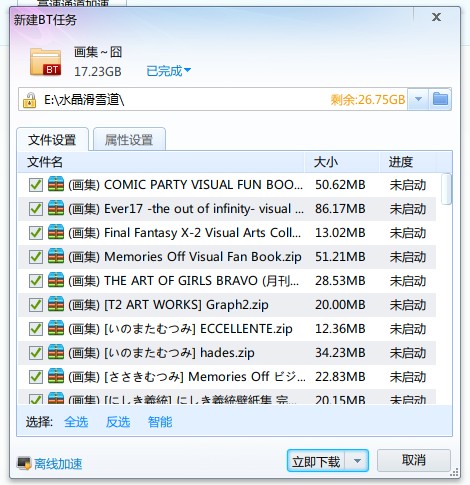
Task: Uncheck Memories Off Visual Fan Book.zip
Action: click(x=36, y=257)
